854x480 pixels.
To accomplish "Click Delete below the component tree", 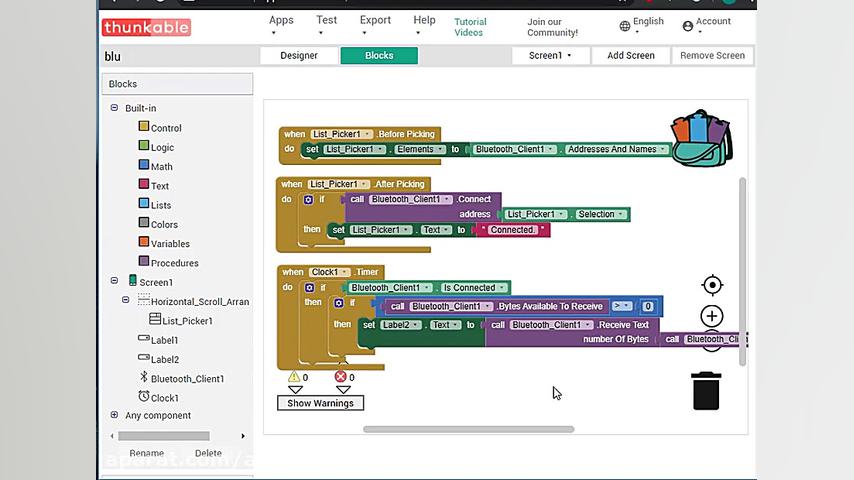I will coord(208,453).
